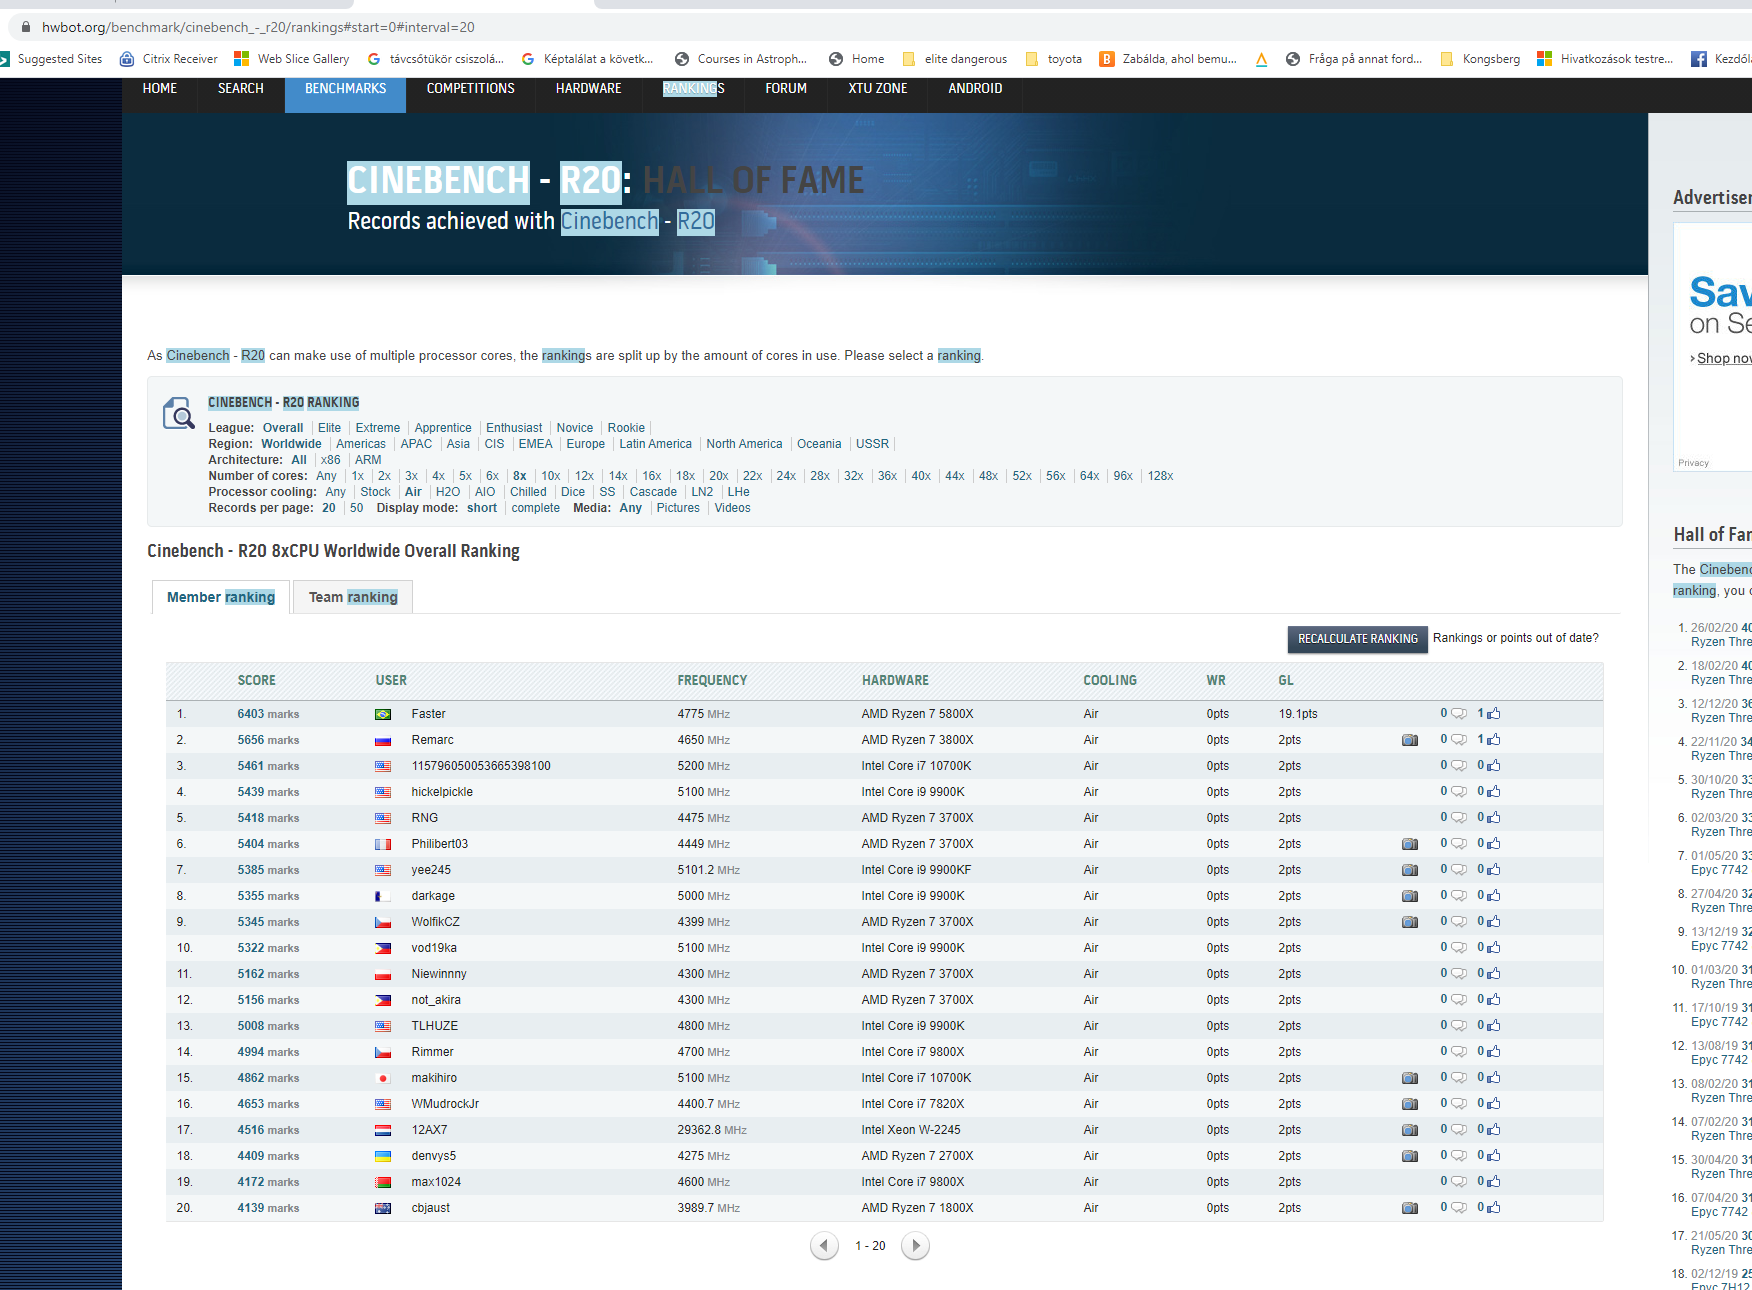Open the toyota bookmark folder

[1054, 59]
